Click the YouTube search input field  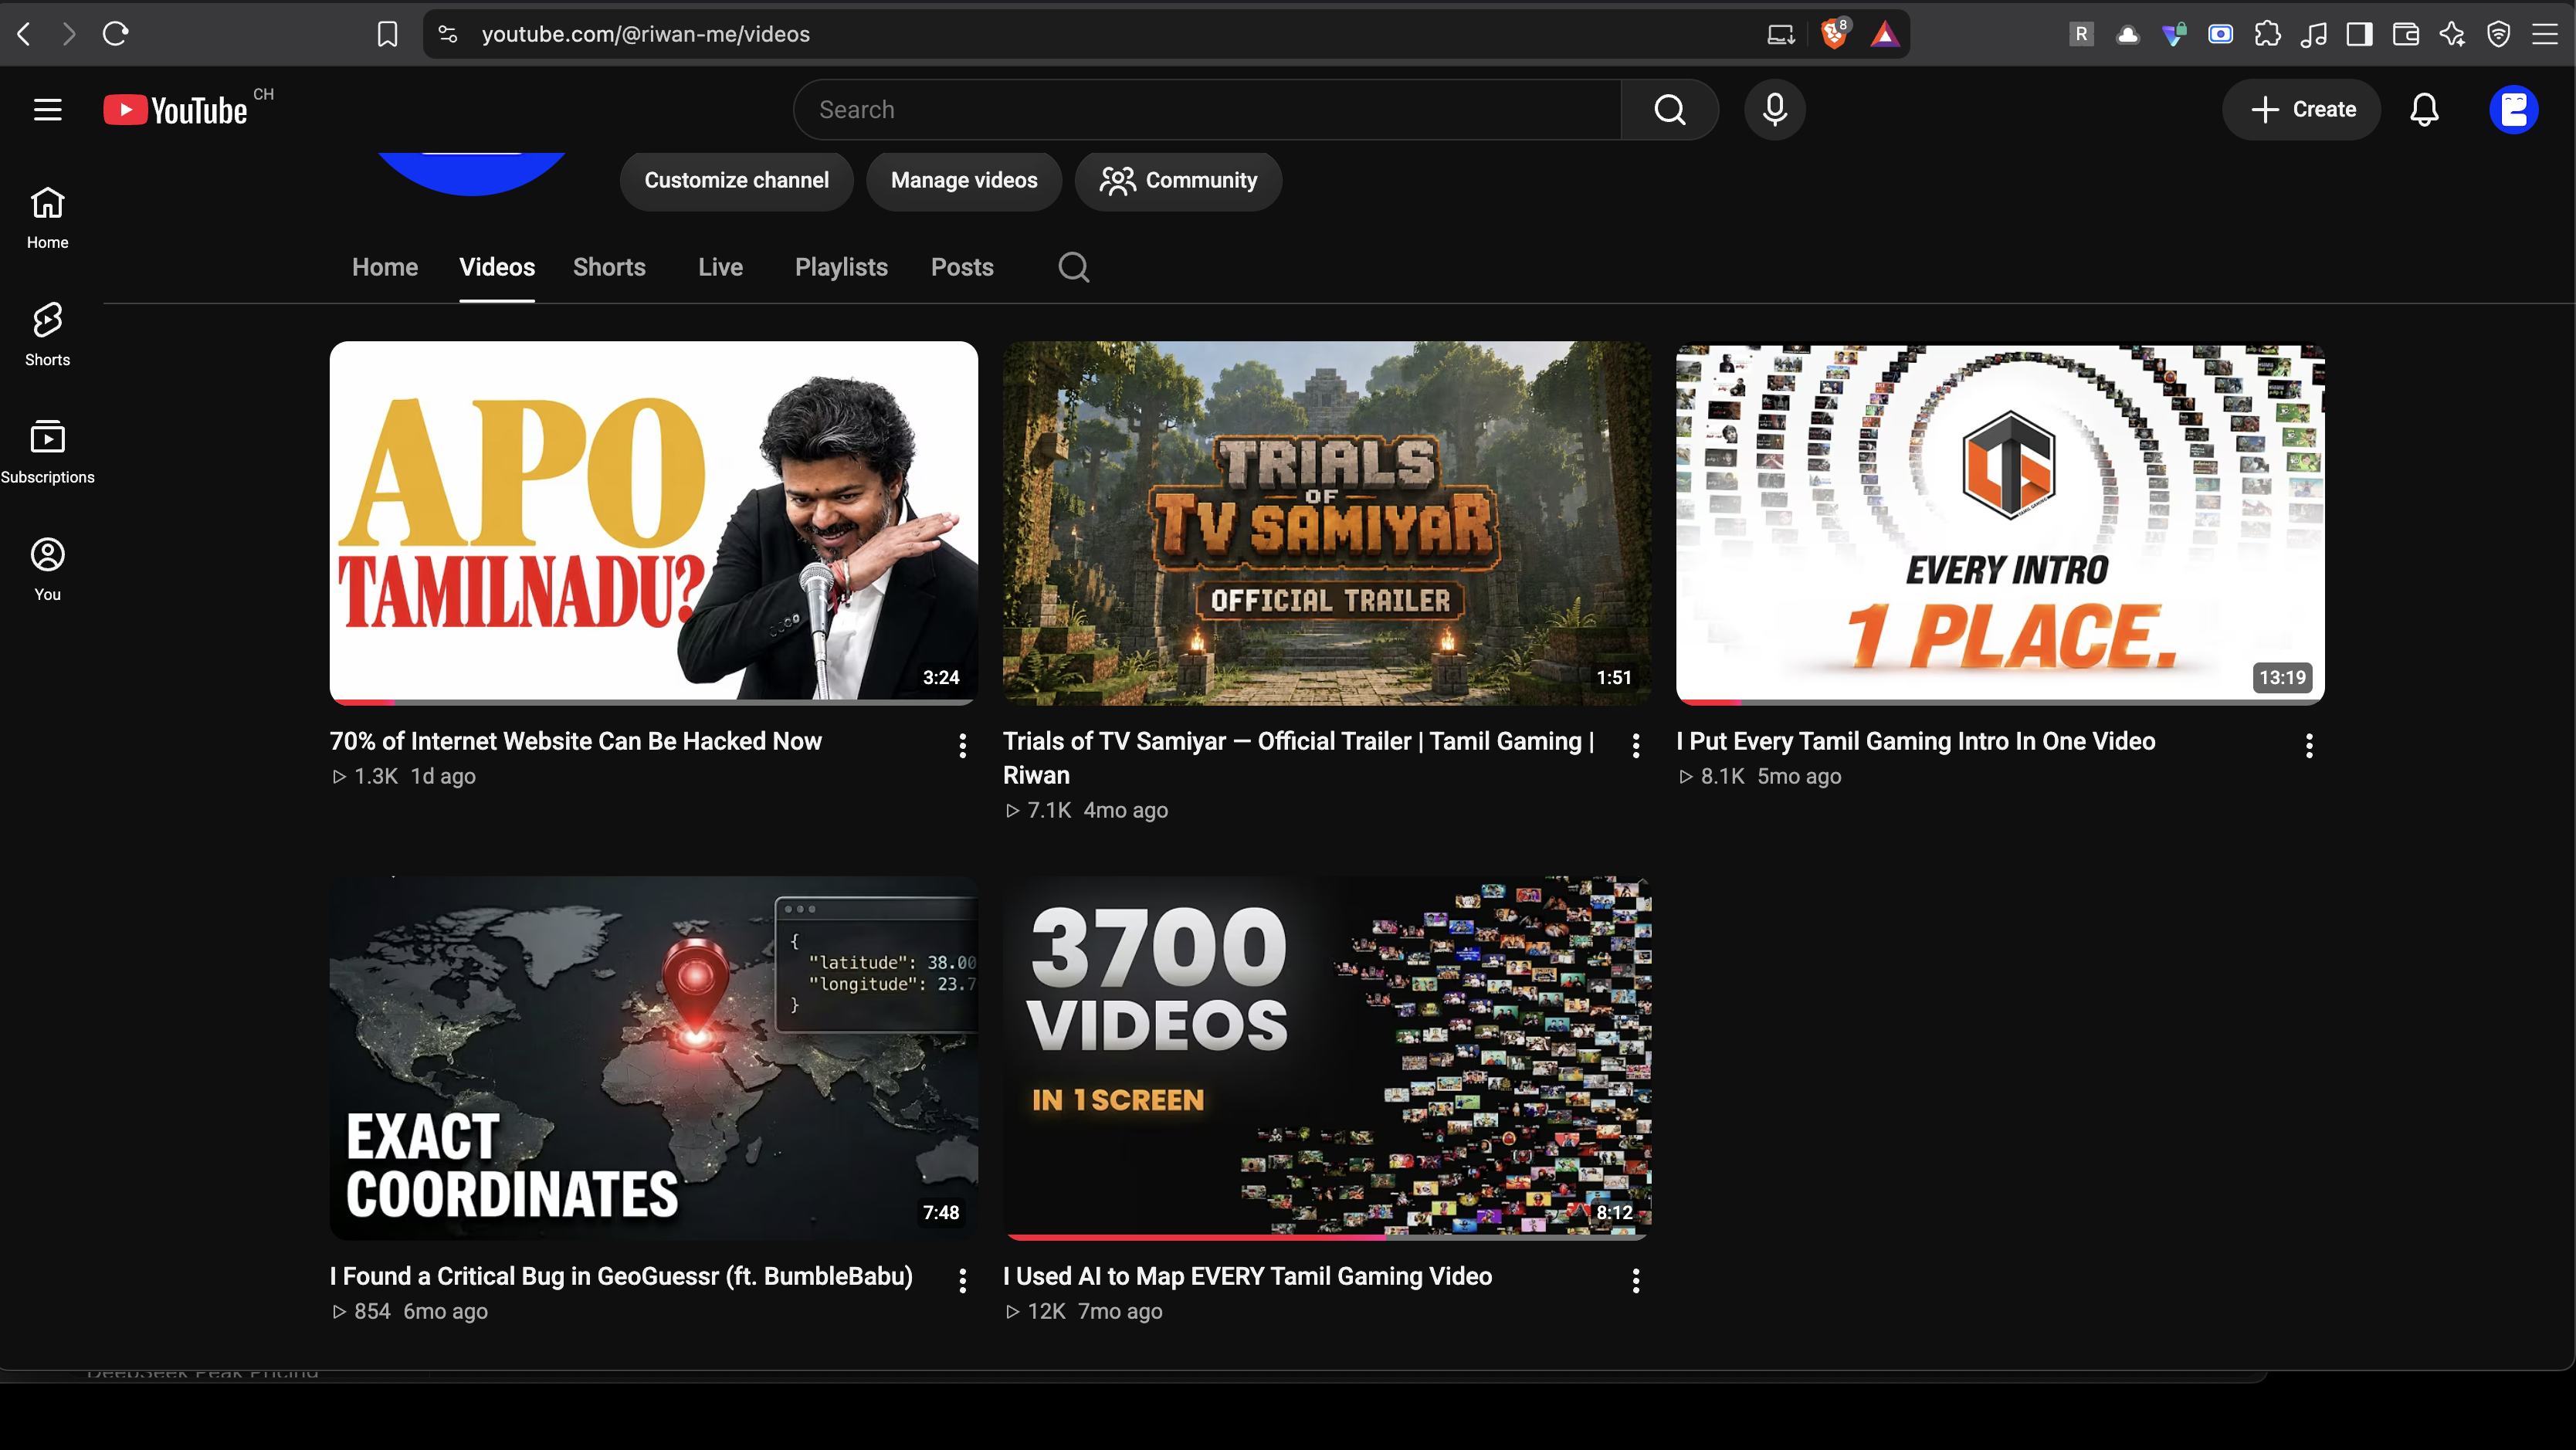coord(1207,110)
